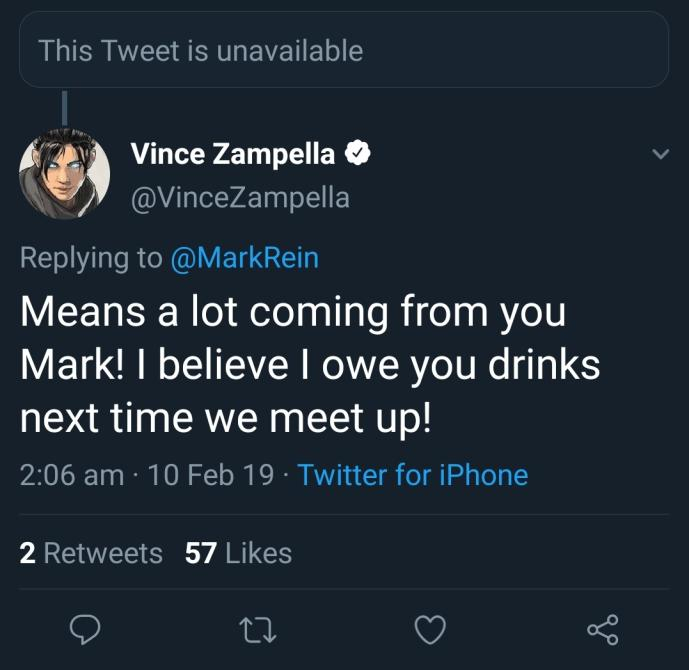Open the share icon options
The height and width of the screenshot is (670, 689).
(x=603, y=630)
